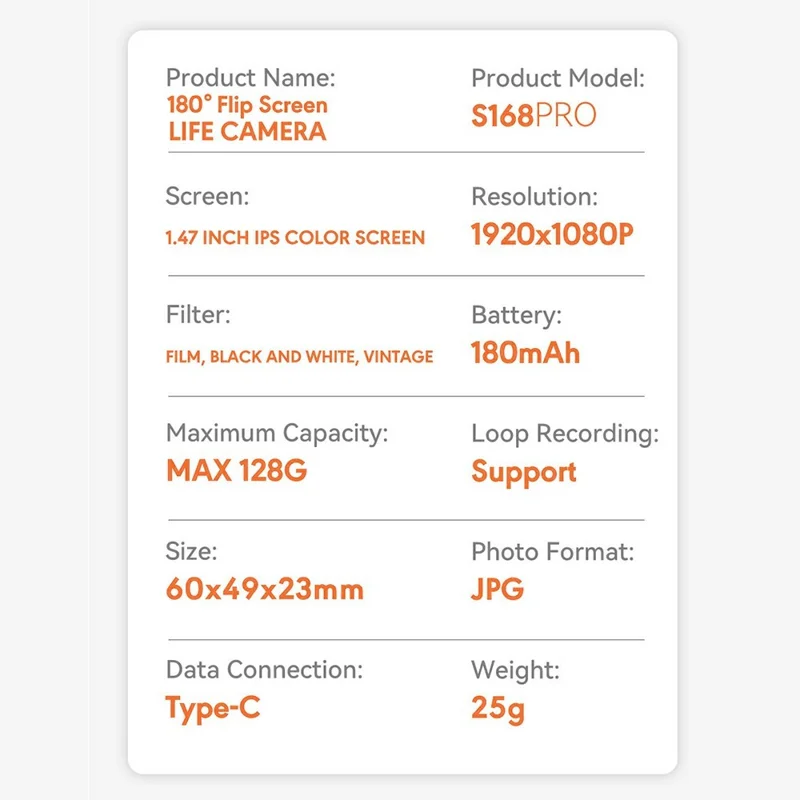This screenshot has width=800, height=800.
Task: Click the S168PRO model number
Action: [x=533, y=115]
